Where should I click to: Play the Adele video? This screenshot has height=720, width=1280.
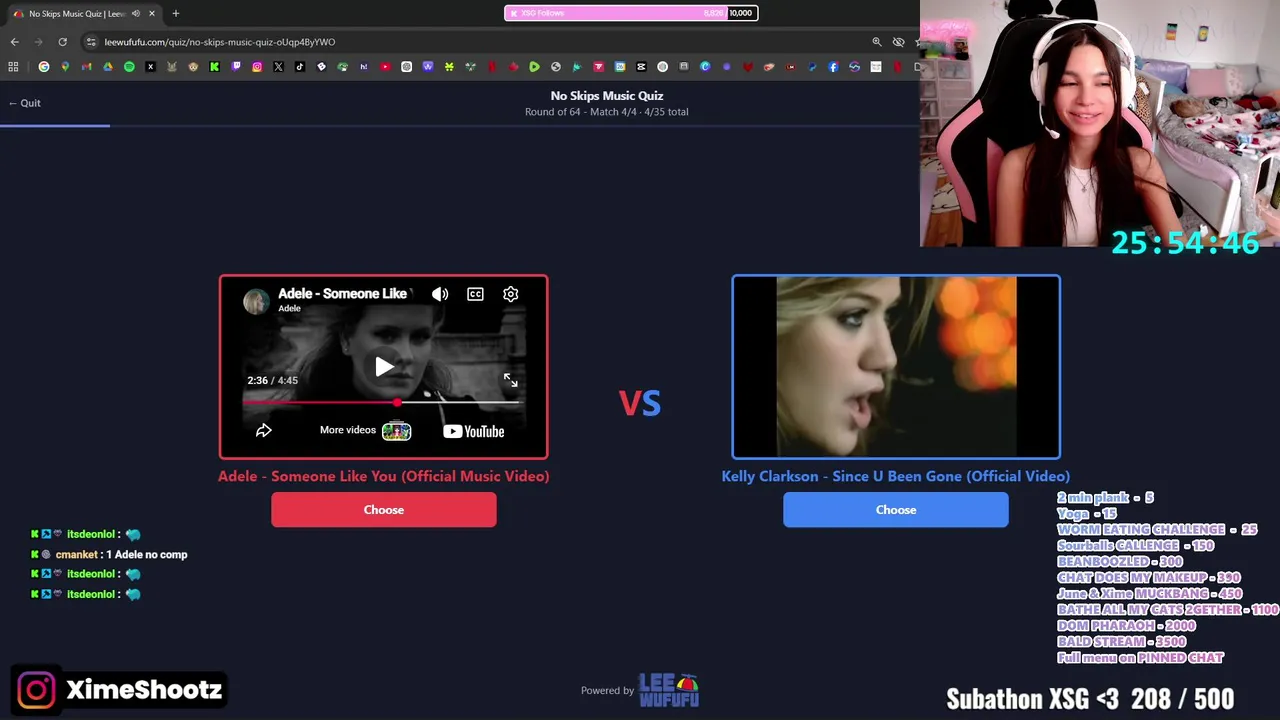tap(384, 367)
